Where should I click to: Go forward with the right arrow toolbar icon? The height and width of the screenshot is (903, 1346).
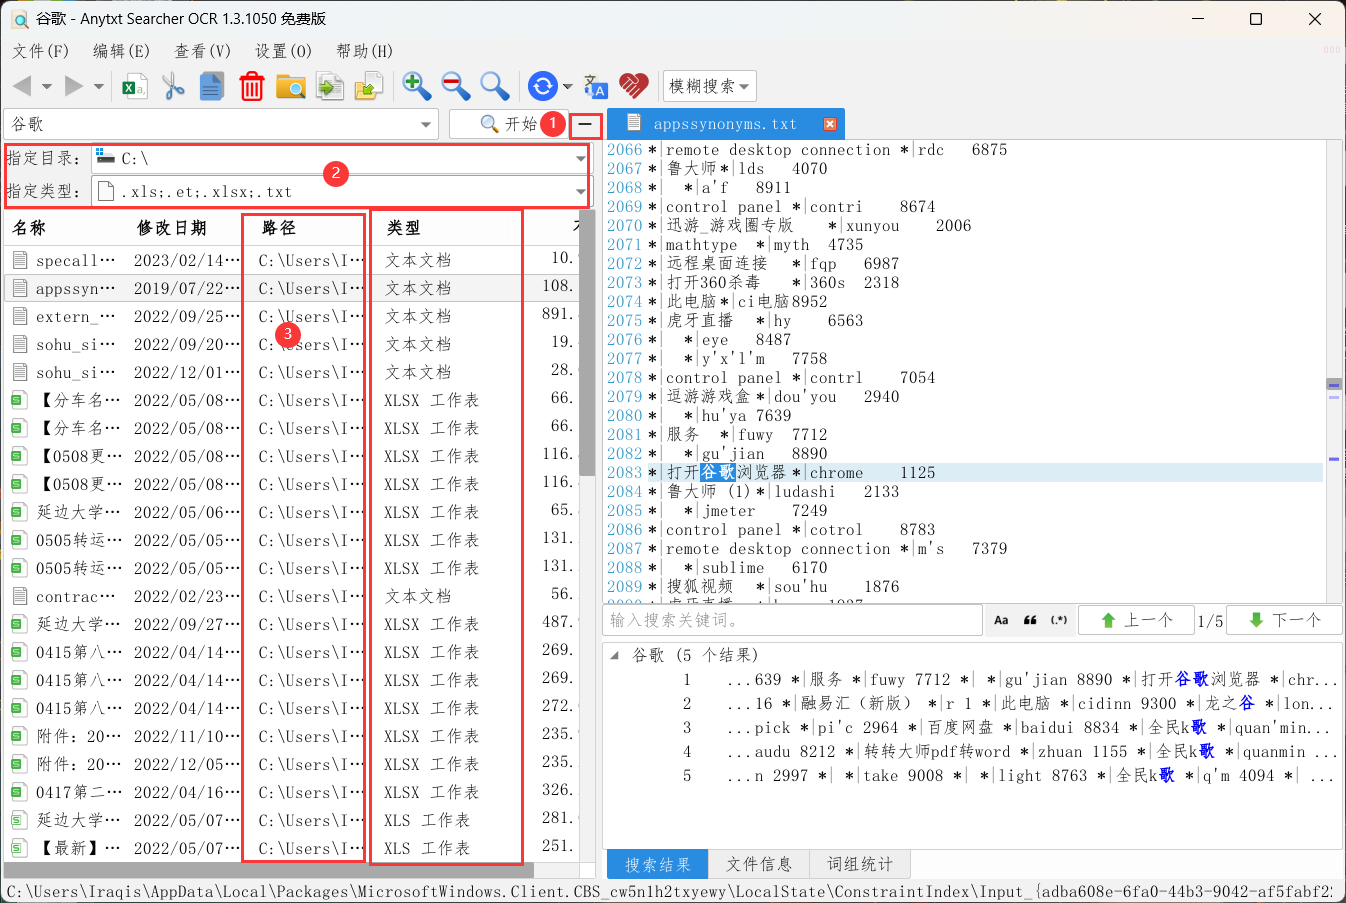[x=73, y=86]
